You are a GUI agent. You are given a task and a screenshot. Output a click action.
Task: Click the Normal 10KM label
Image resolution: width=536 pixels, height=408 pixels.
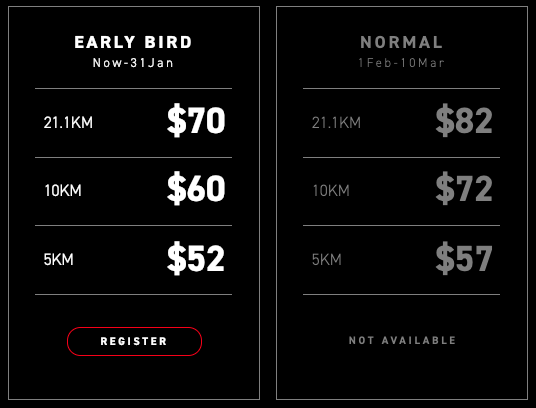[331, 191]
